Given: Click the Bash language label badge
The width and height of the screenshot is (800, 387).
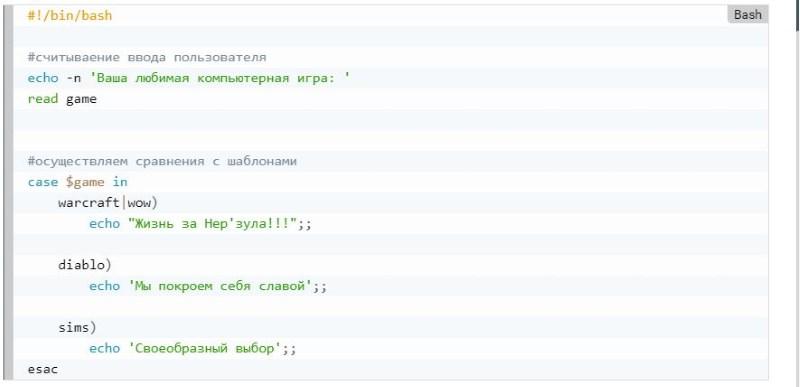Looking at the screenshot, I should (x=747, y=15).
